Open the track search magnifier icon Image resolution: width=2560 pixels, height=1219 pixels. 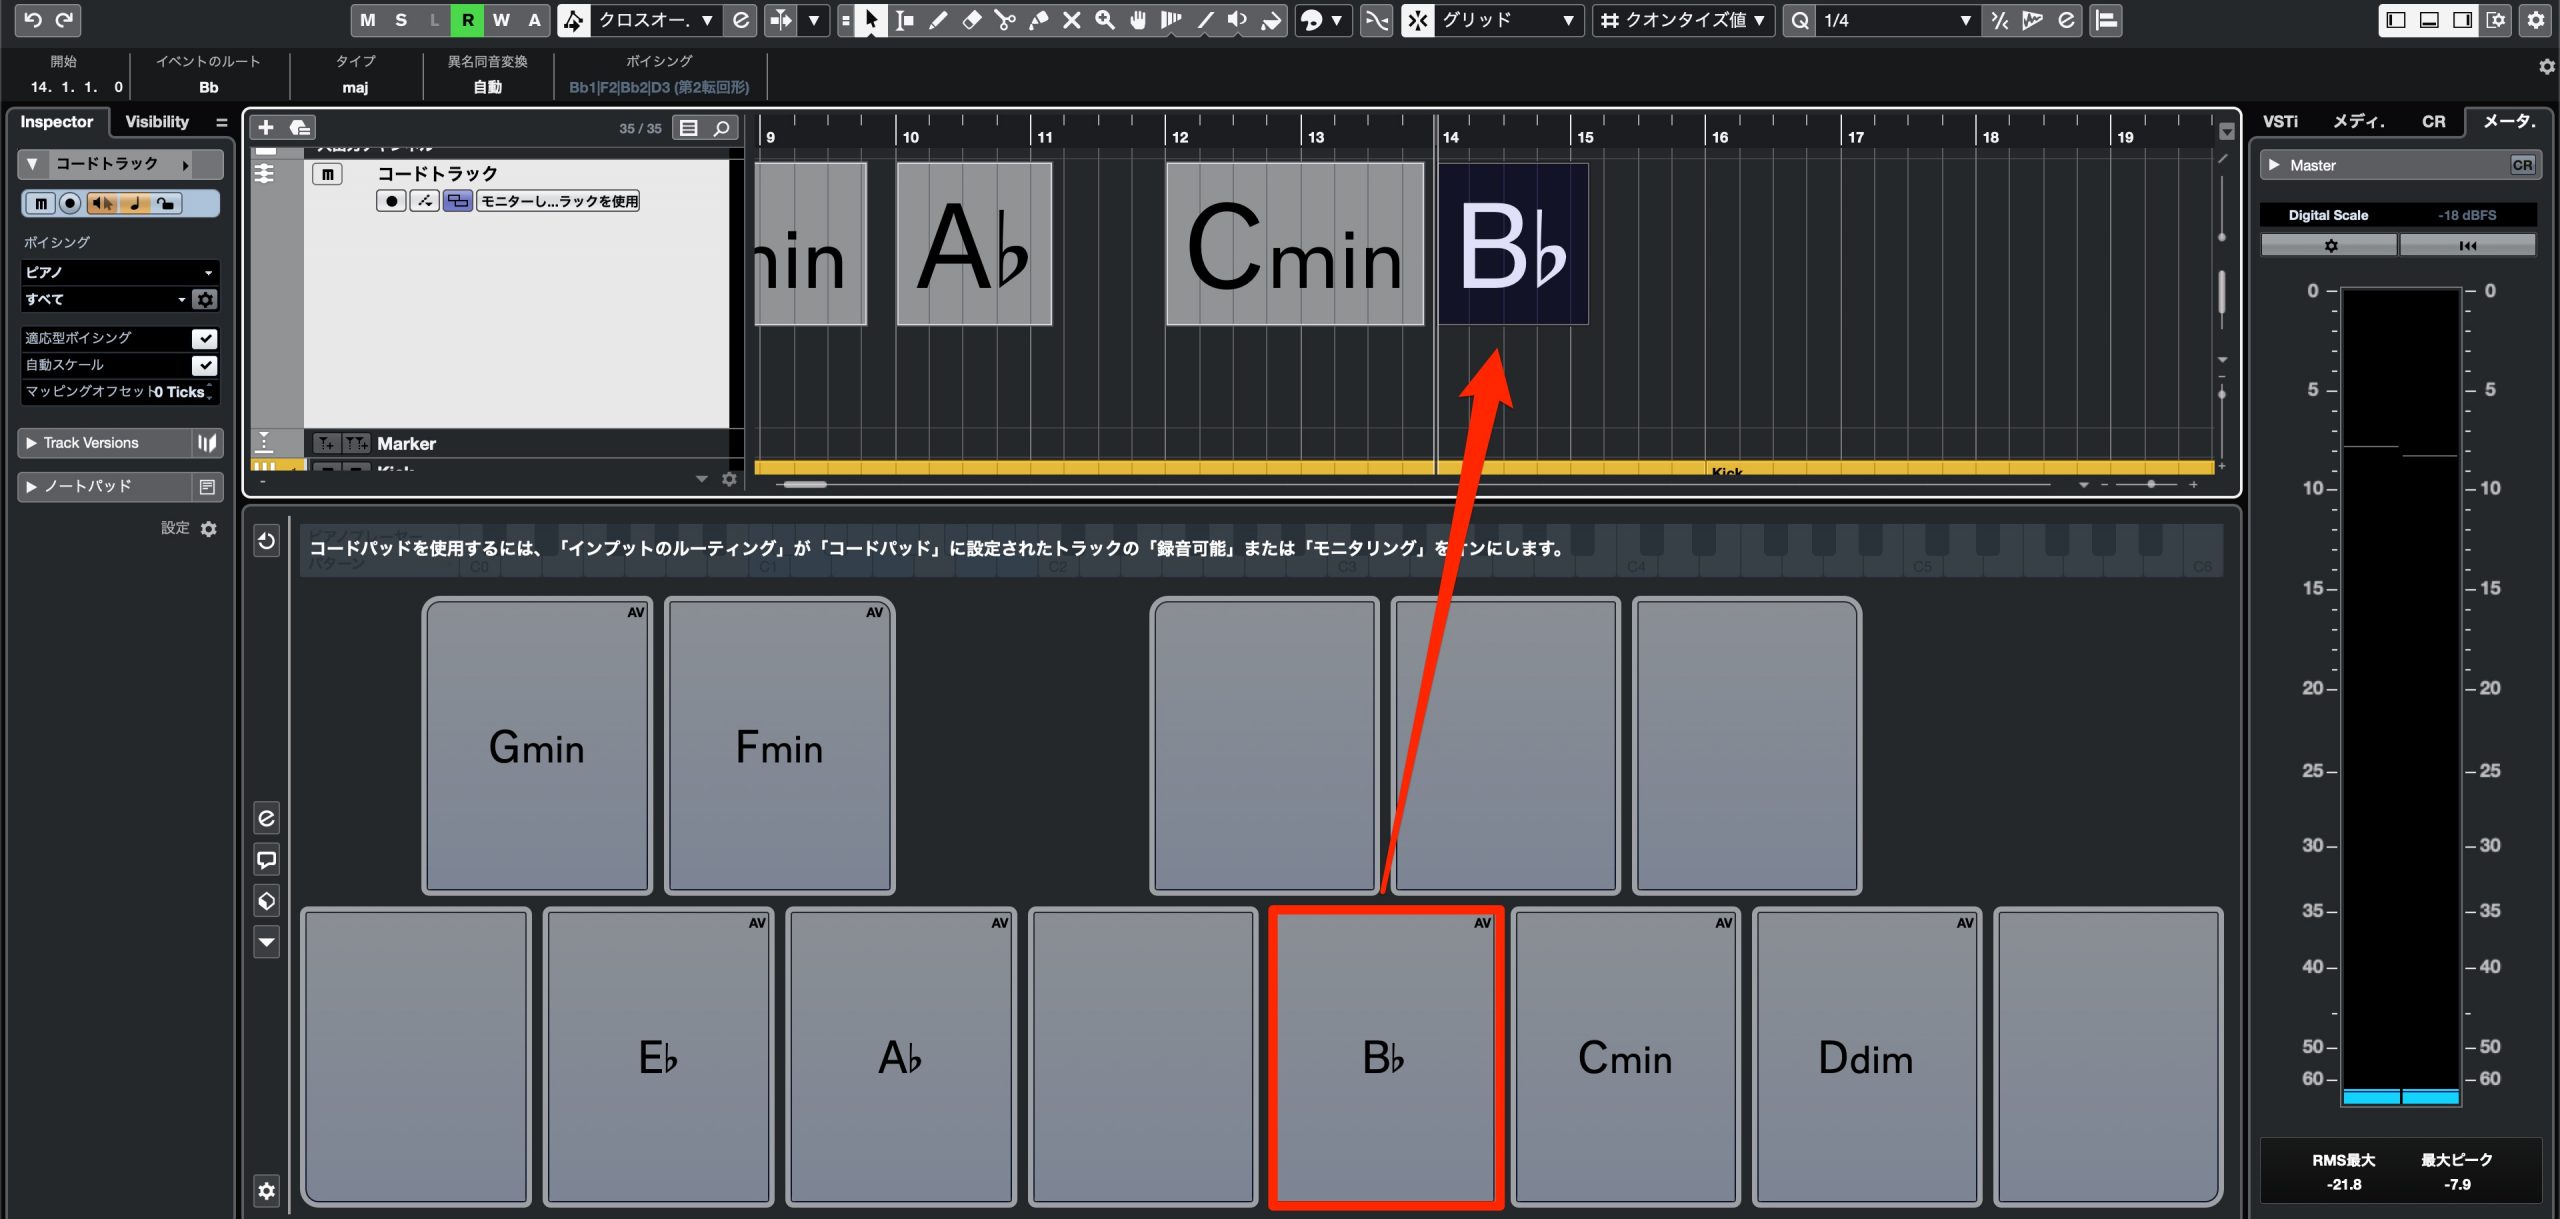tap(721, 127)
